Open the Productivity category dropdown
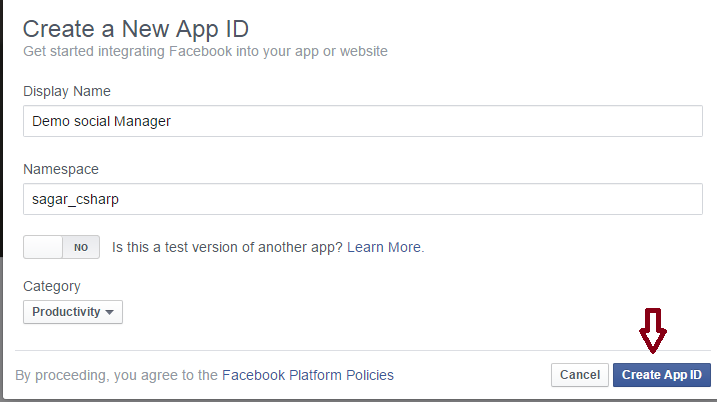This screenshot has width=717, height=402. coord(73,312)
